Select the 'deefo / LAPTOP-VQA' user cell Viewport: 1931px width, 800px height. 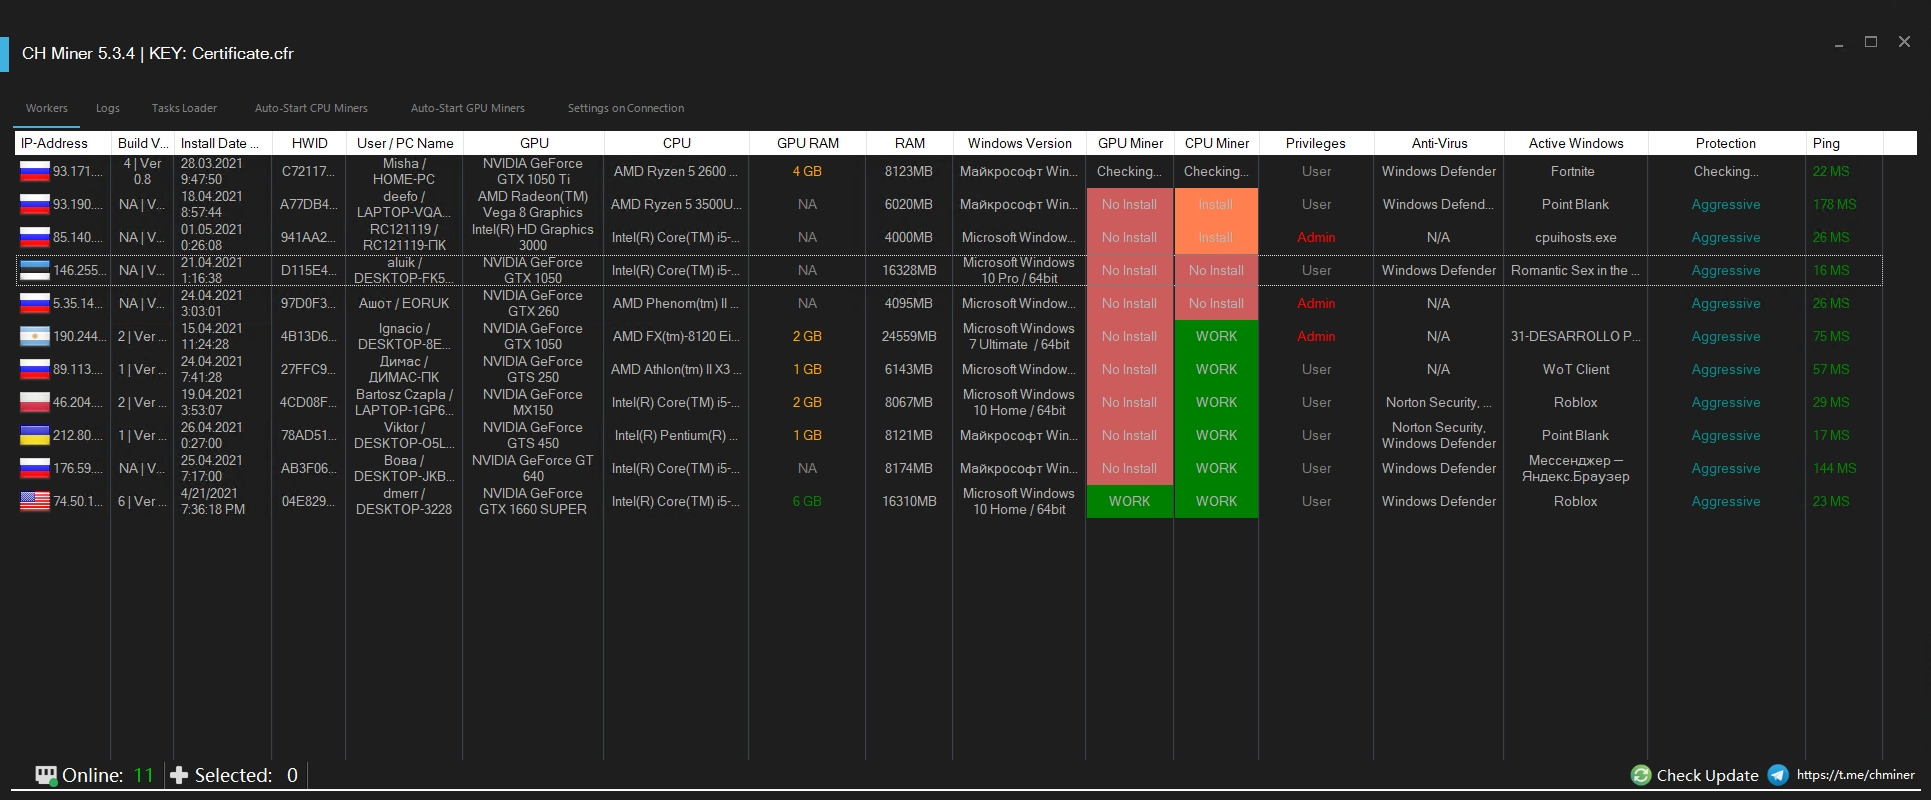(404, 204)
